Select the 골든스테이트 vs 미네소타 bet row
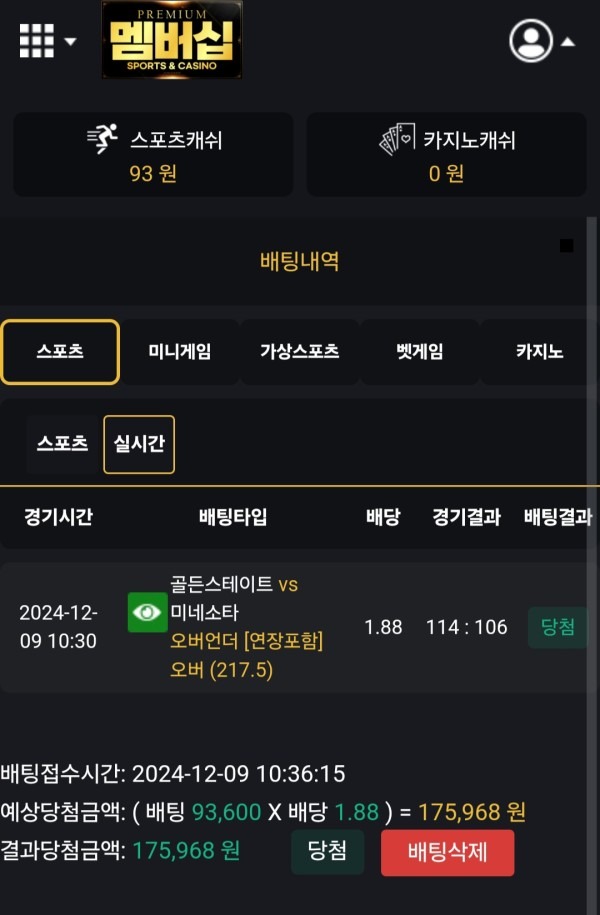Screen dimensions: 600x915 click(240, 613)
